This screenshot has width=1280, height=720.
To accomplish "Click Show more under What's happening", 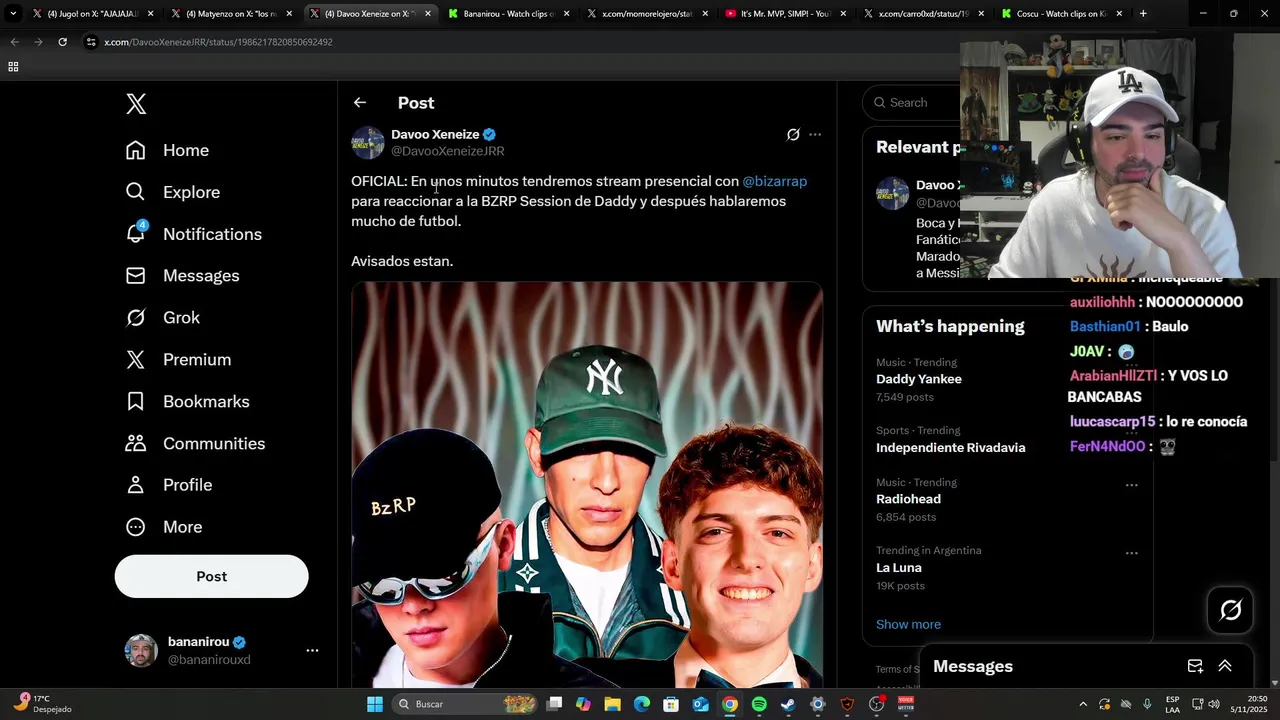I will click(908, 624).
